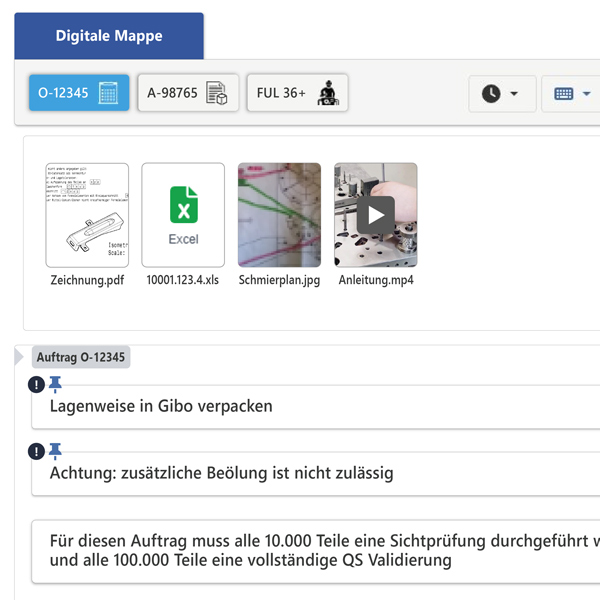Click the Auftrag O-12345 label
Viewport: 600px width, 600px height.
pos(81,357)
